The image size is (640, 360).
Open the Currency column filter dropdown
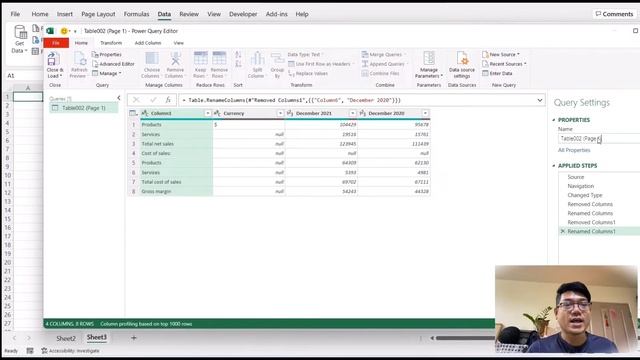pyautogui.click(x=280, y=113)
